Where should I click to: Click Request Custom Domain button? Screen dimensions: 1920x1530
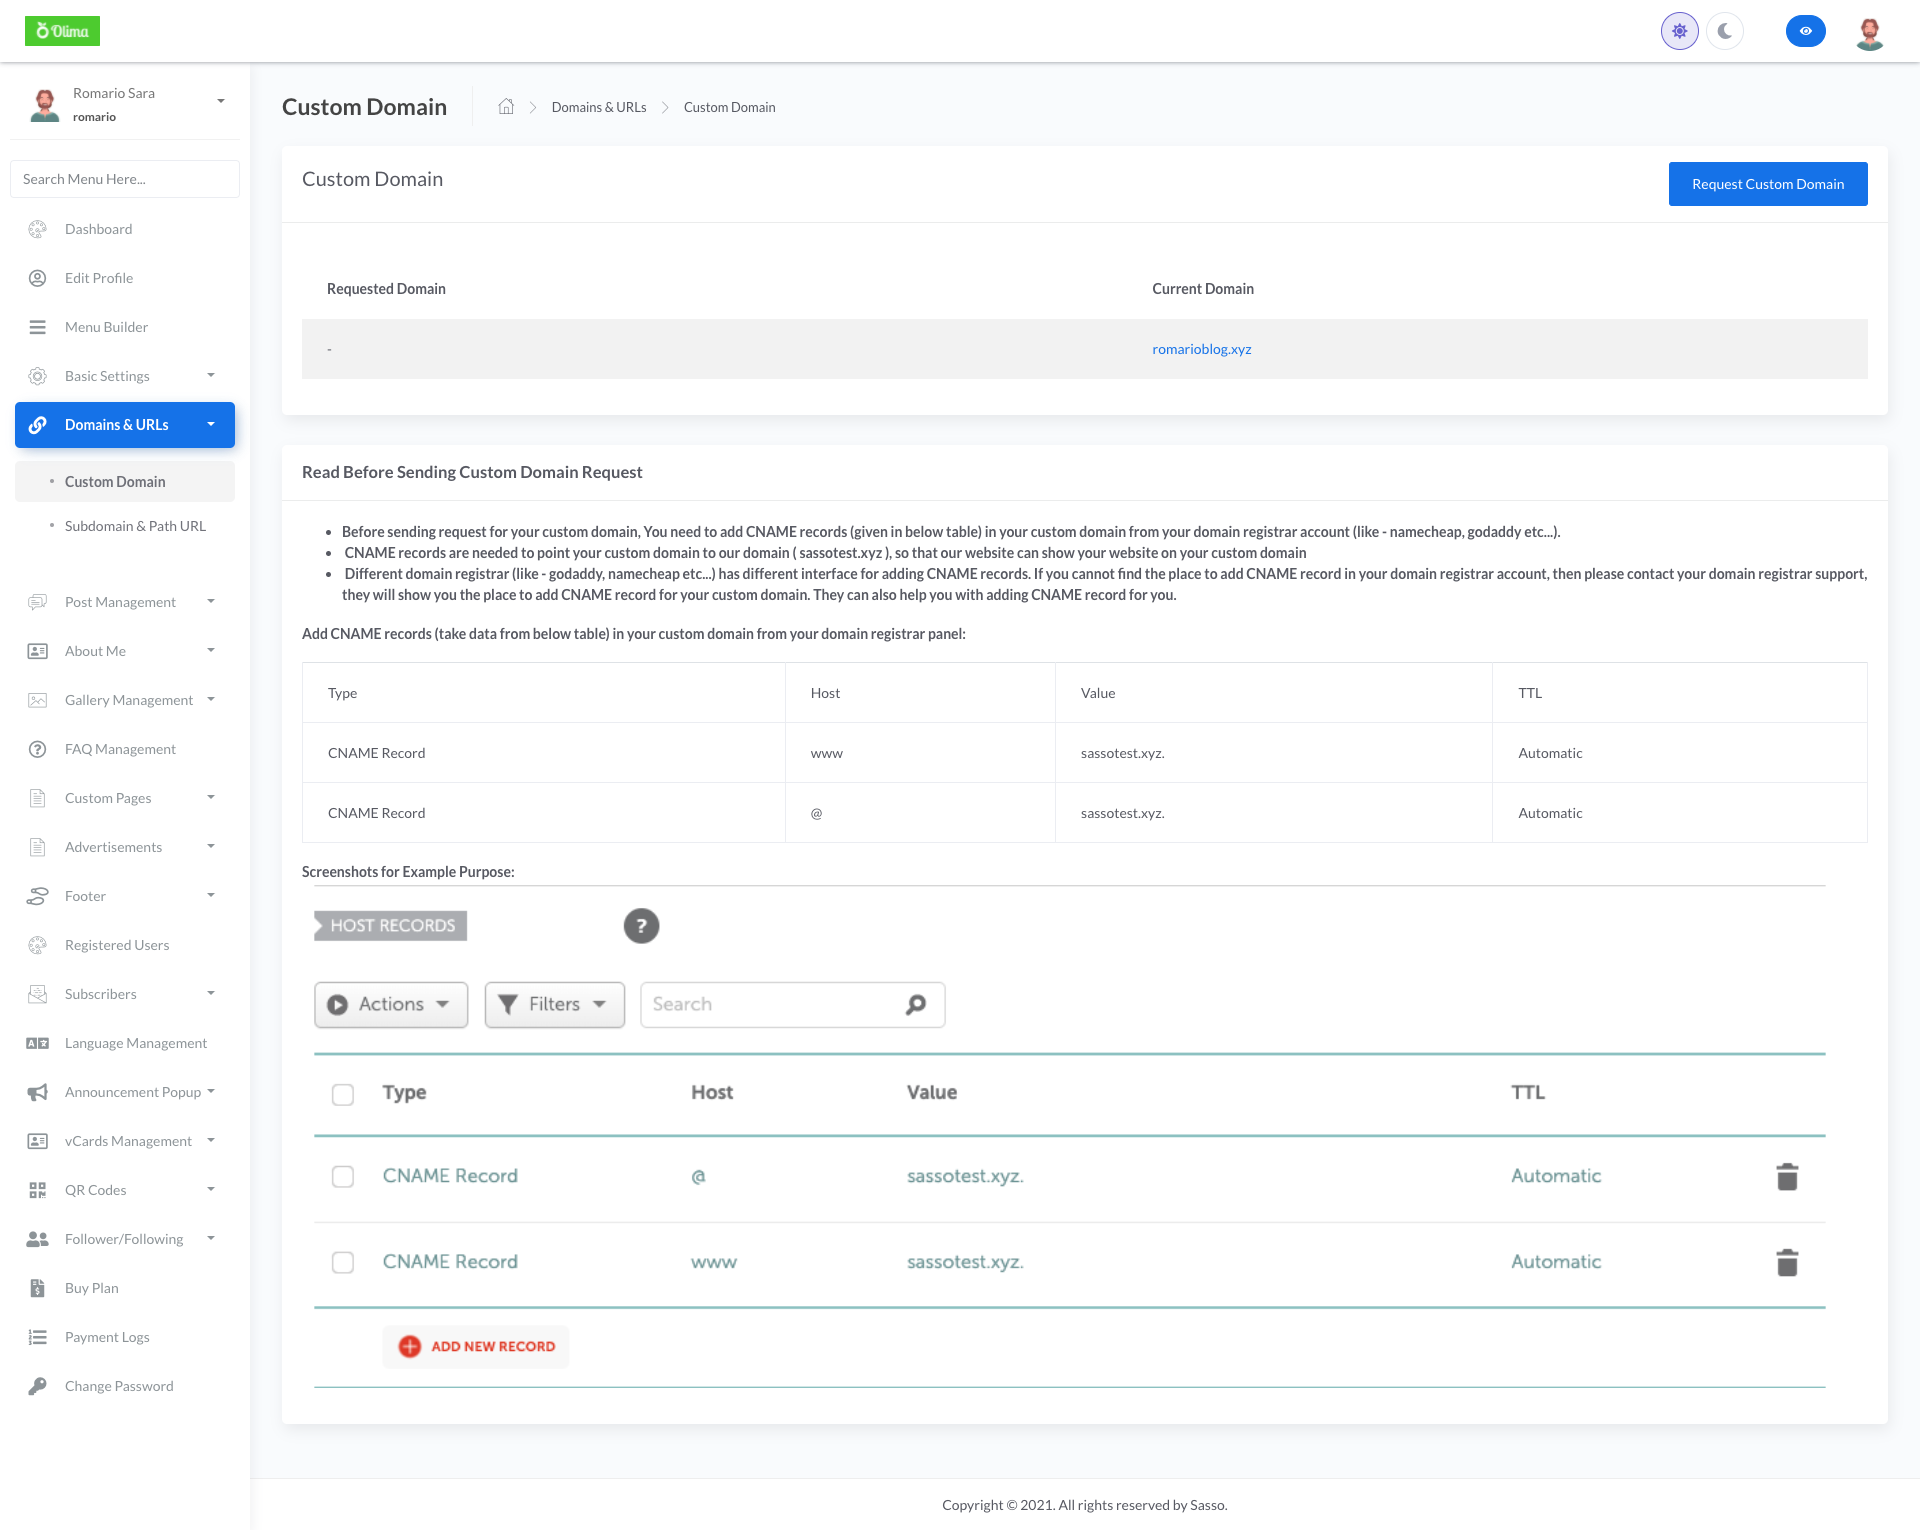(x=1767, y=184)
